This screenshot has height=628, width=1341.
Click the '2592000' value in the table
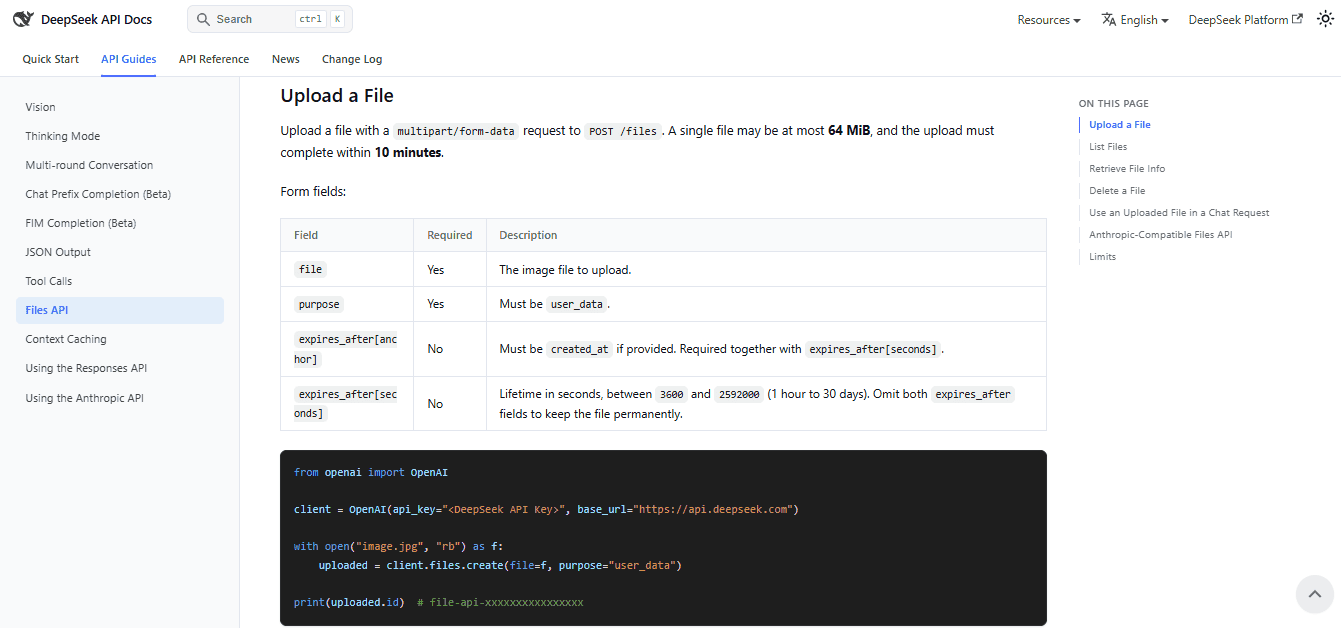(x=739, y=394)
